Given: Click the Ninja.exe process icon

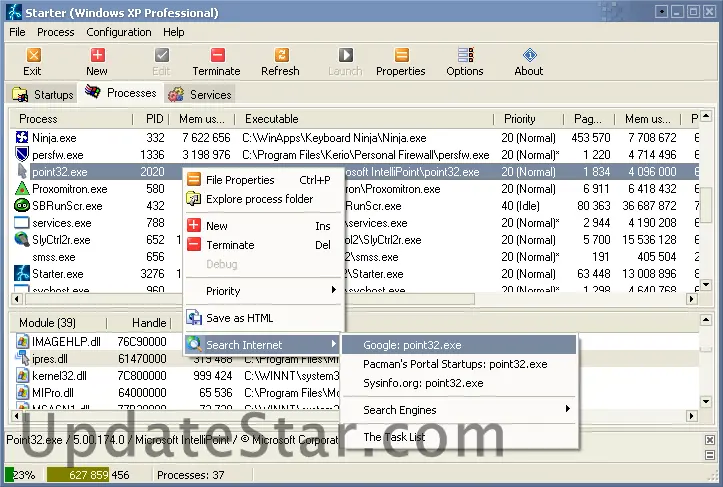Looking at the screenshot, I should pyautogui.click(x=22, y=137).
